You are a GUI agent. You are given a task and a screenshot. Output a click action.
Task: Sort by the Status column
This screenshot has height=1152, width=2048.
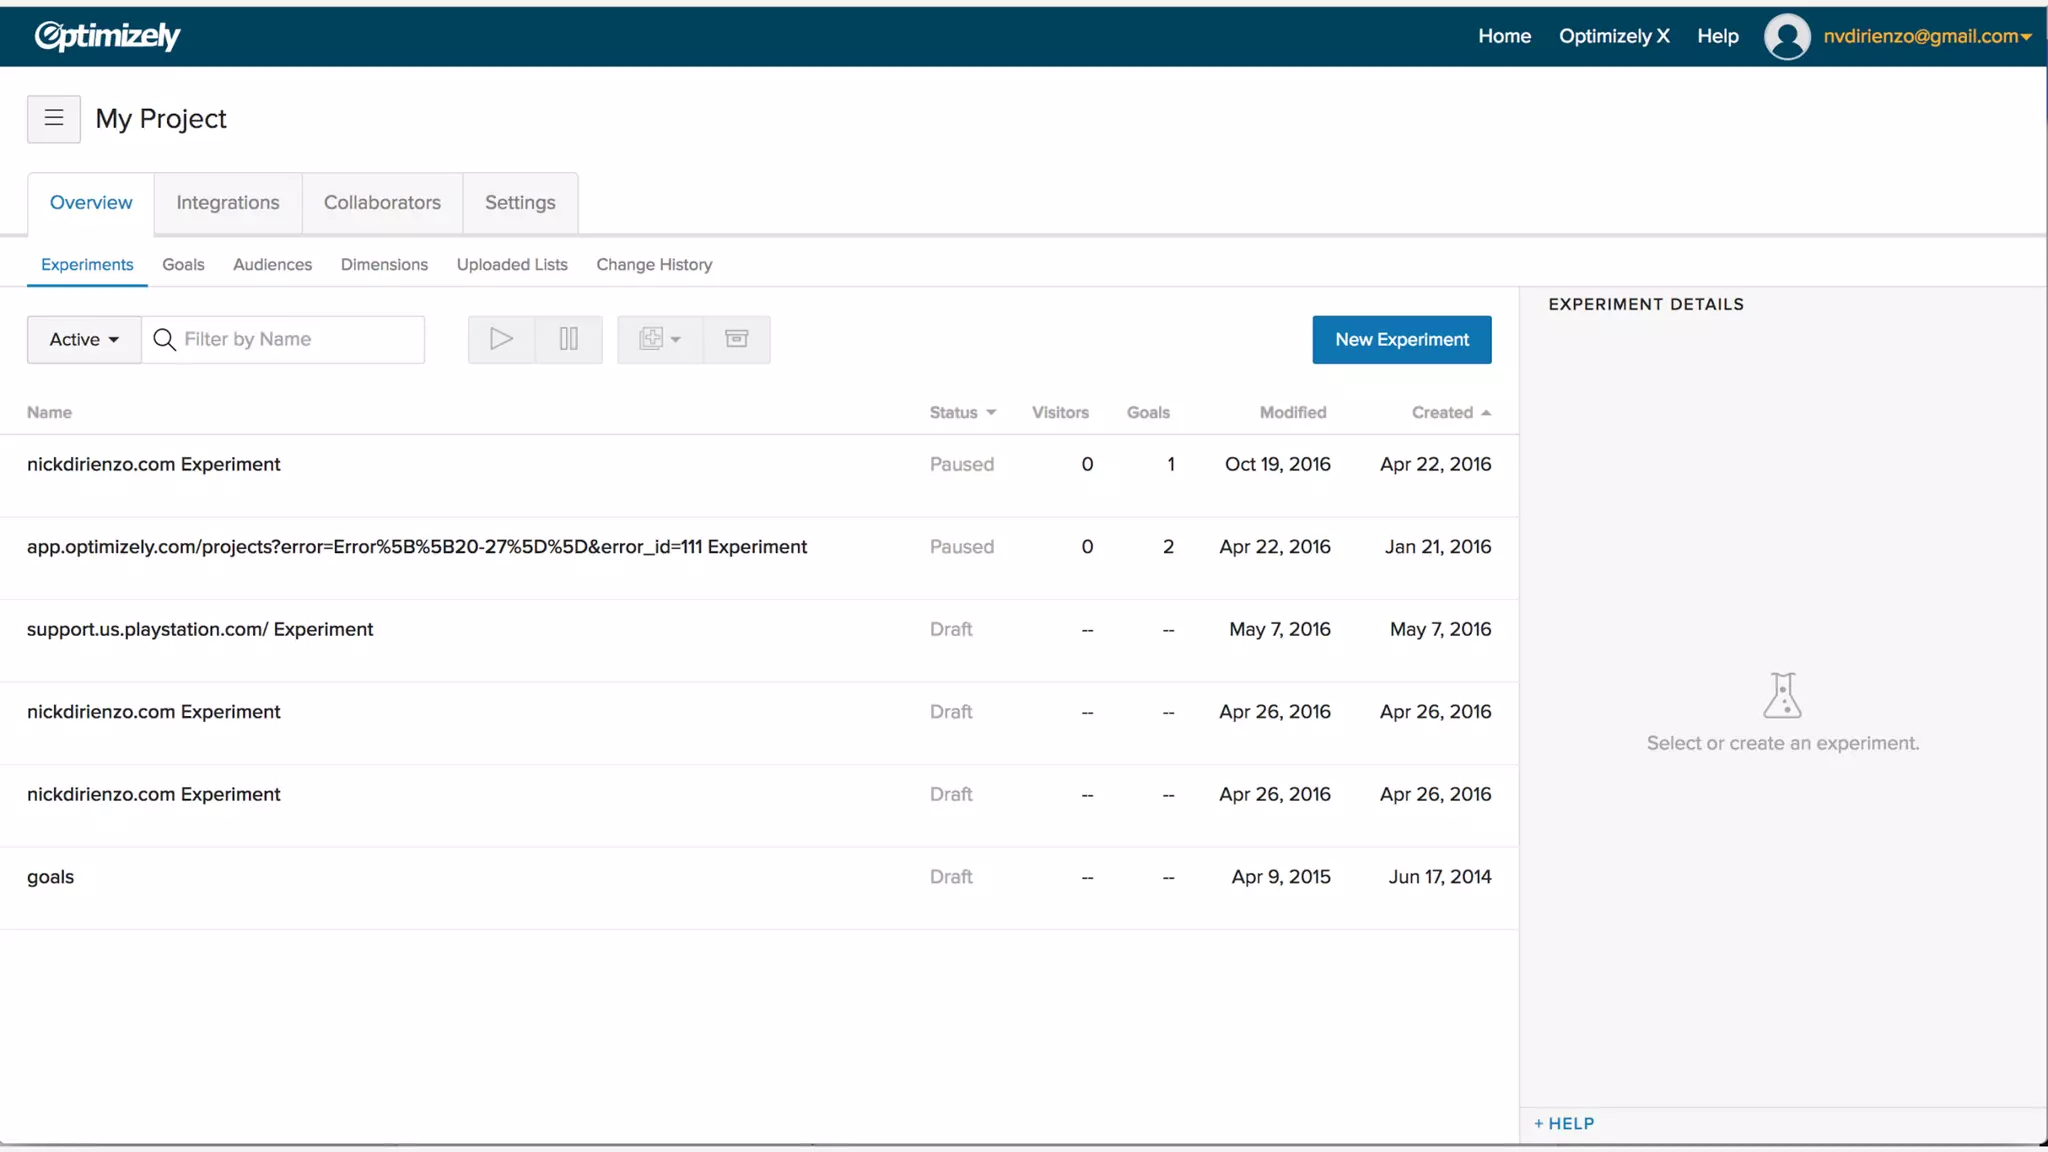click(962, 413)
